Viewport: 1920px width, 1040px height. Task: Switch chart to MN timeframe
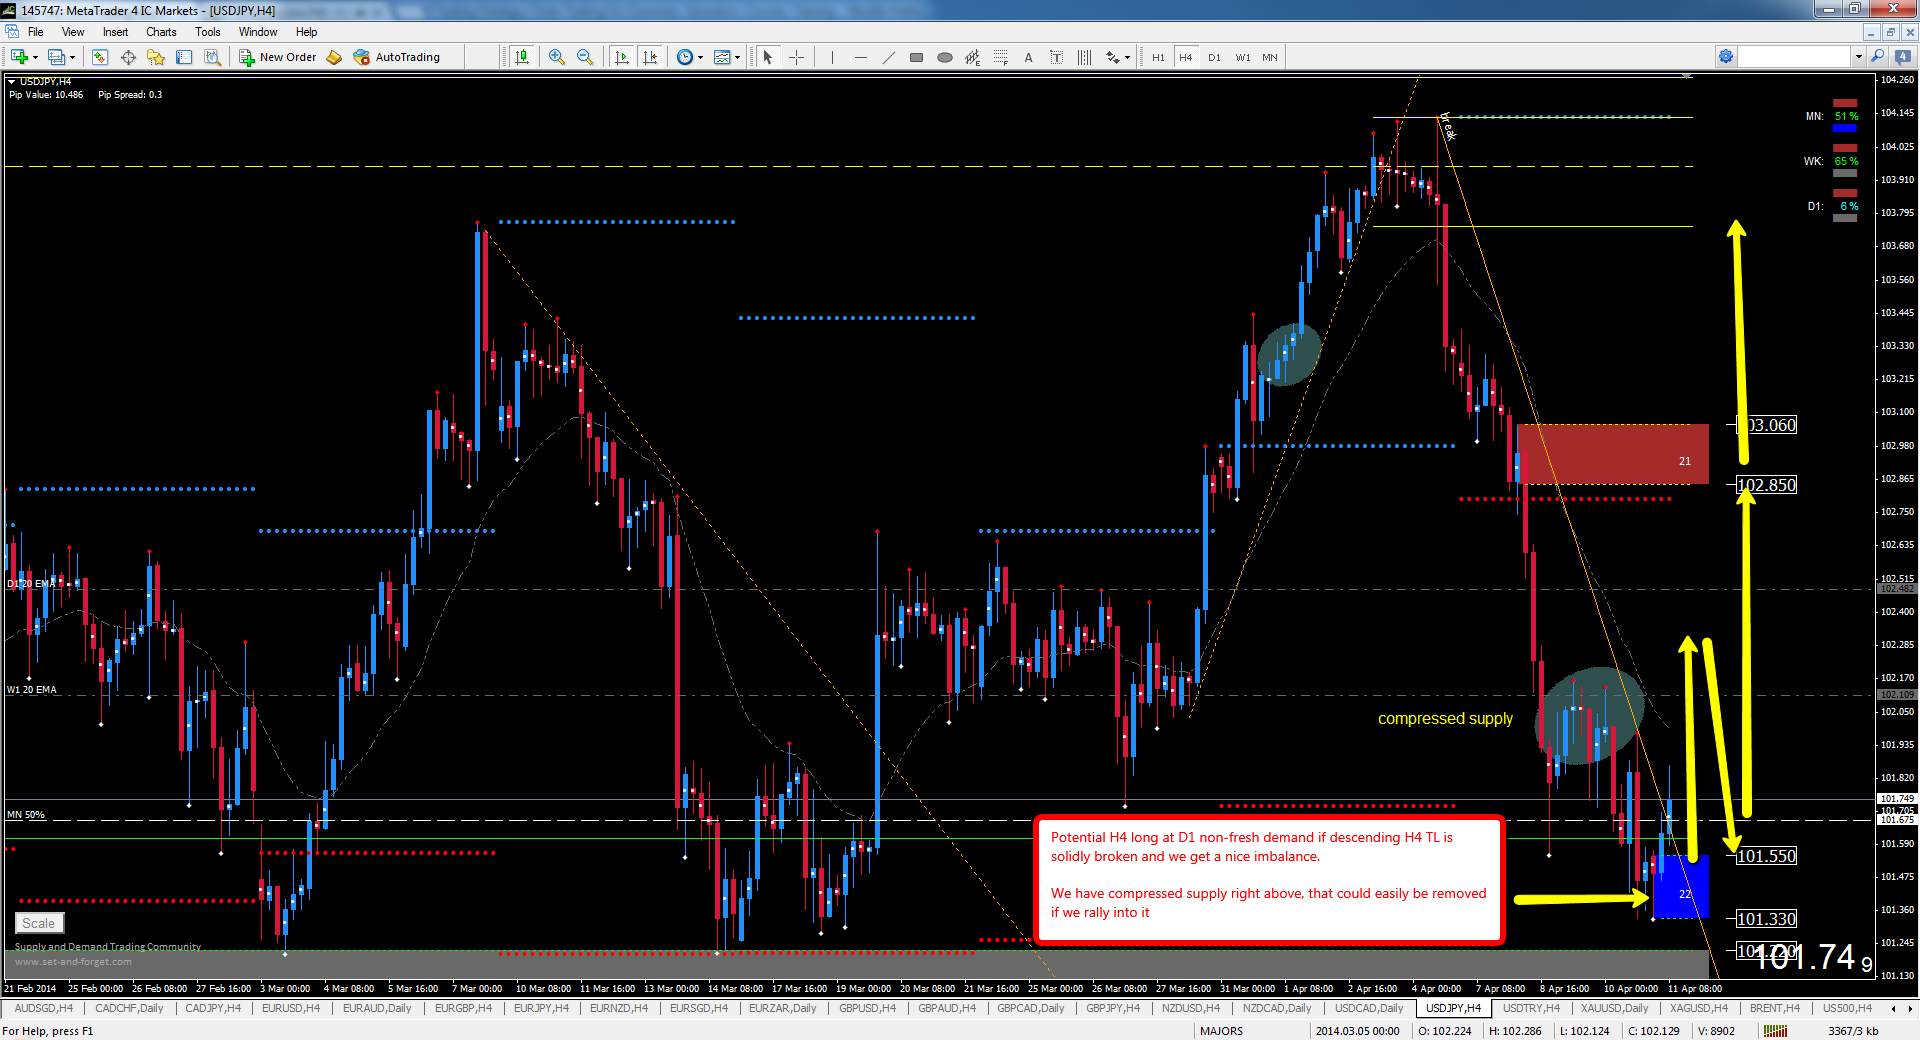click(x=1270, y=57)
